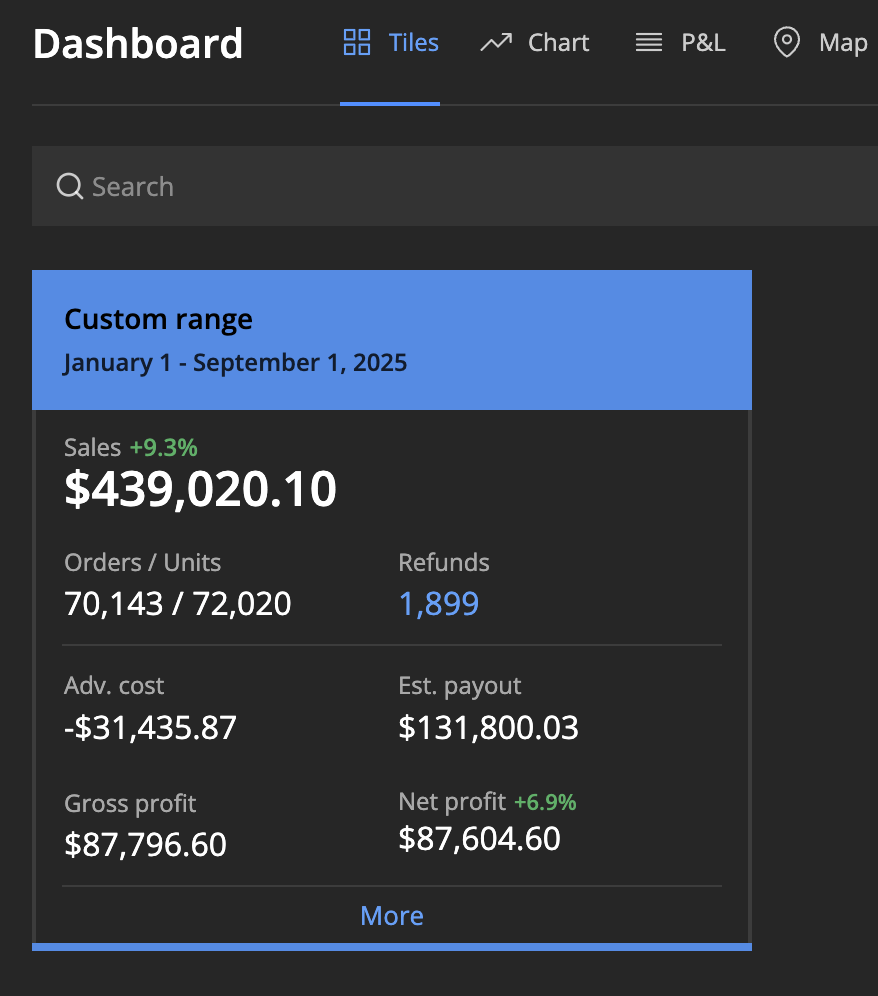878x996 pixels.
Task: Click the search magnifying glass icon
Action: [69, 187]
